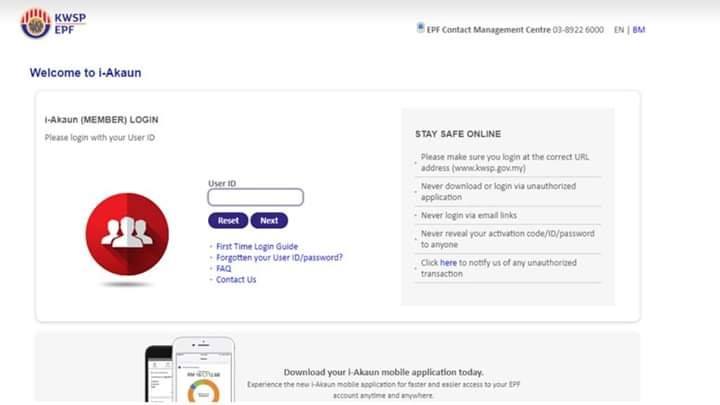
Task: Click the Reset button
Action: 228,221
